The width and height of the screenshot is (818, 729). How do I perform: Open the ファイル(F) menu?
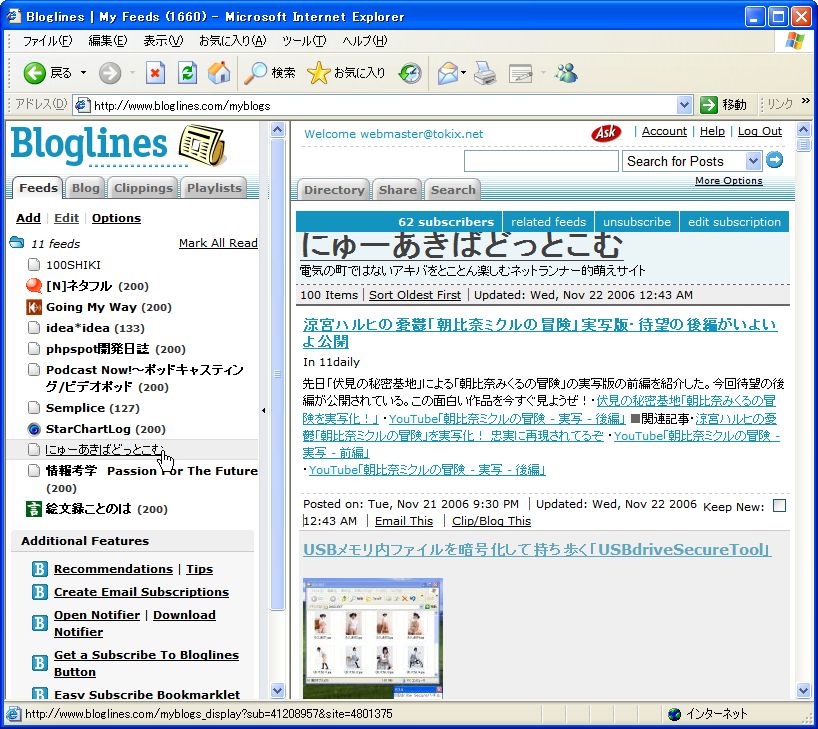point(47,41)
